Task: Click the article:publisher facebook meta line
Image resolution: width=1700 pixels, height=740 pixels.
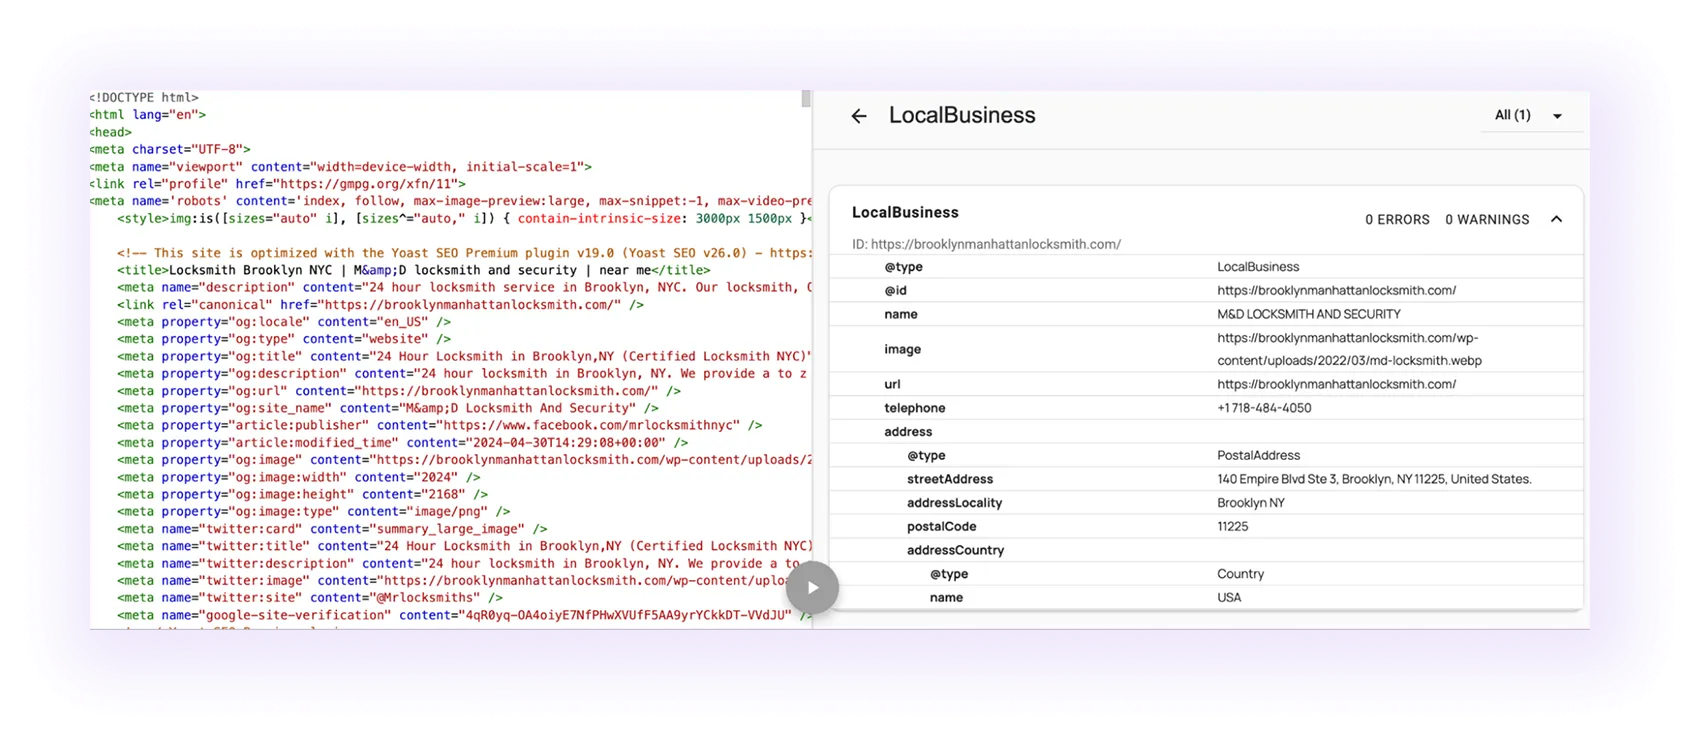Action: [x=440, y=425]
